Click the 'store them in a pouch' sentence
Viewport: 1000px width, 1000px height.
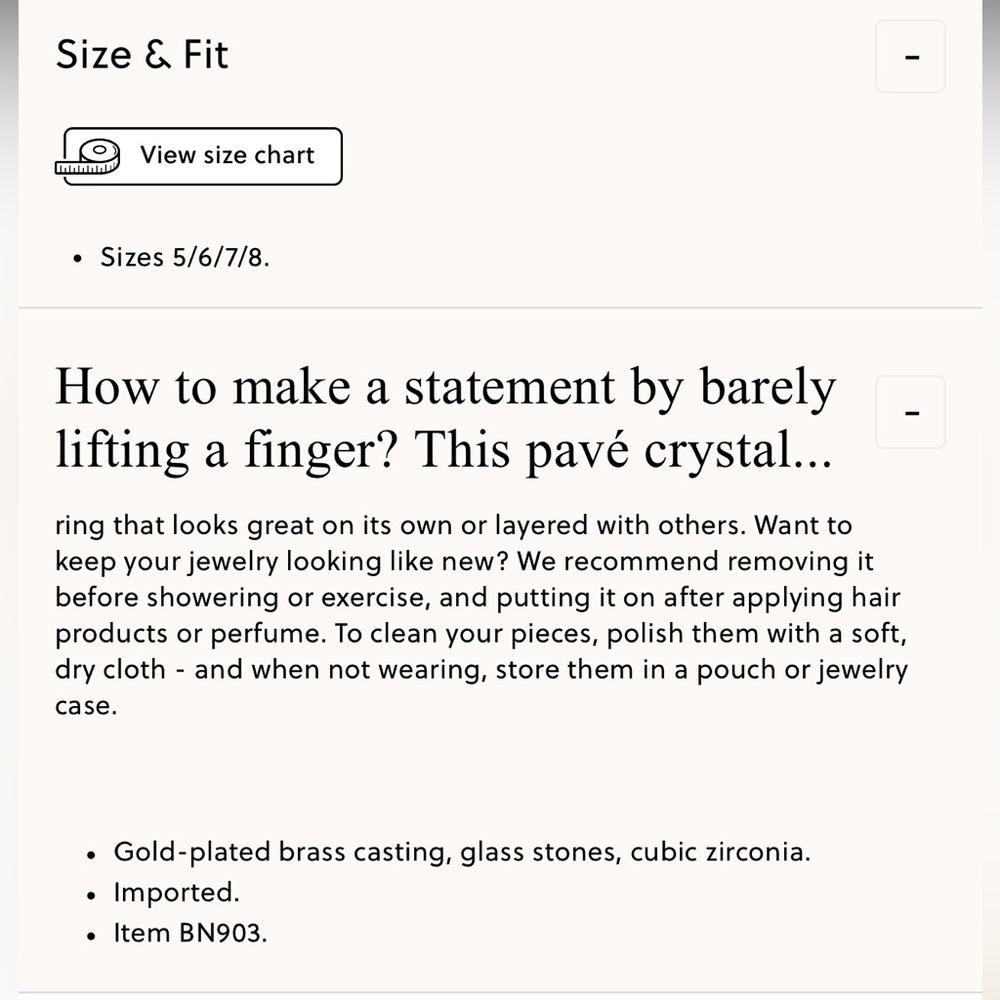click(702, 670)
